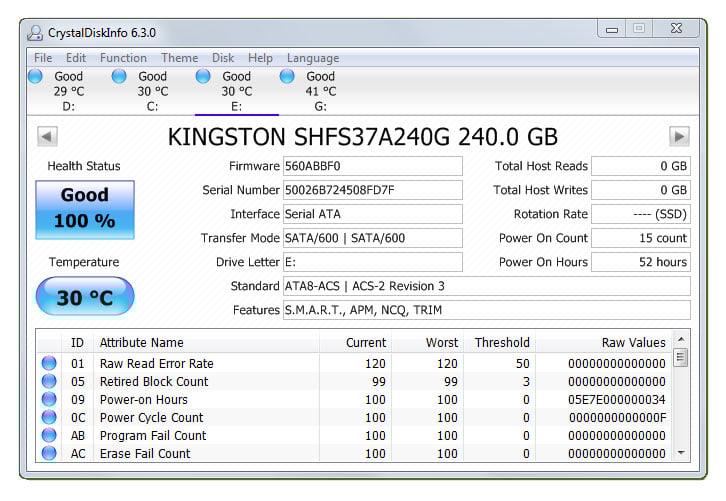726x501 pixels.
Task: Click the scroll up arrow of attribute list
Action: coord(681,339)
